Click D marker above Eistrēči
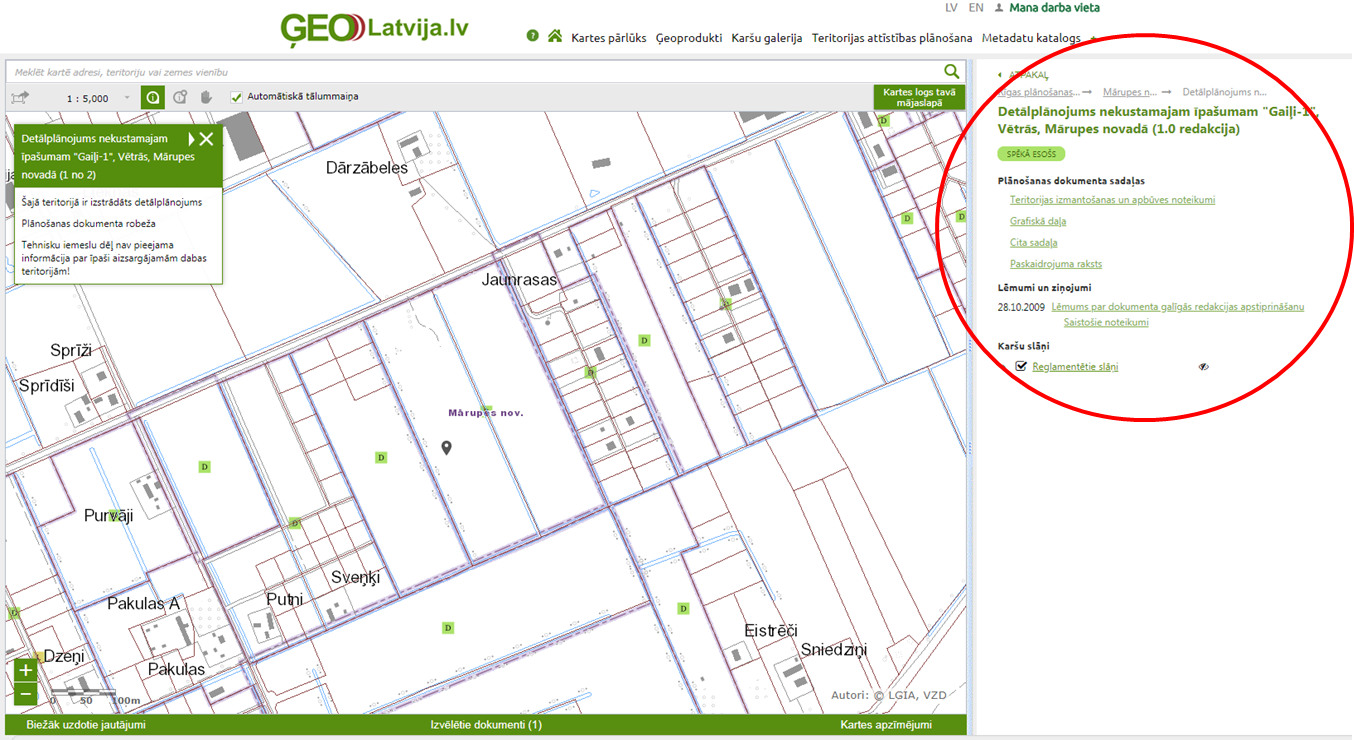1354x740 pixels. pyautogui.click(x=683, y=608)
